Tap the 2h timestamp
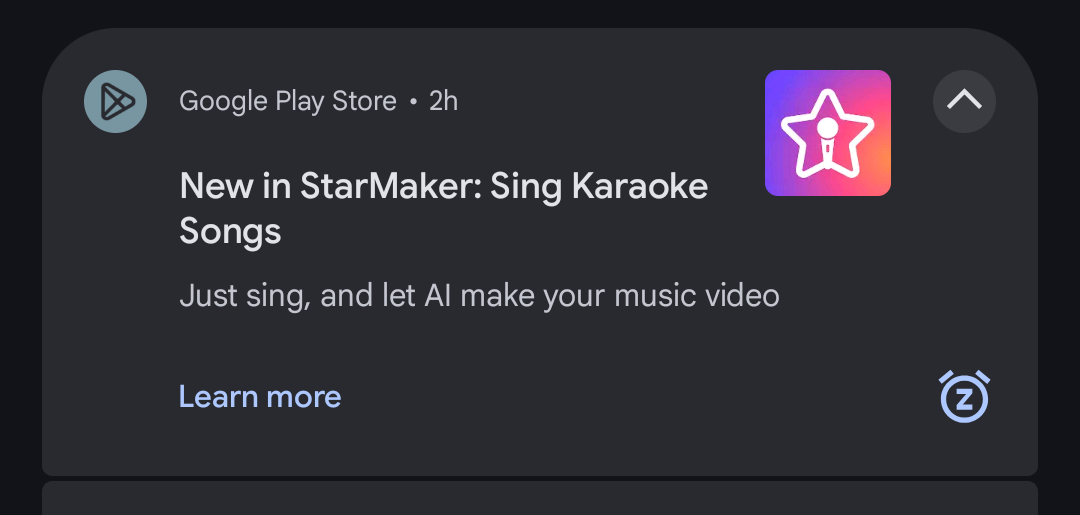This screenshot has height=515, width=1080. pos(444,102)
